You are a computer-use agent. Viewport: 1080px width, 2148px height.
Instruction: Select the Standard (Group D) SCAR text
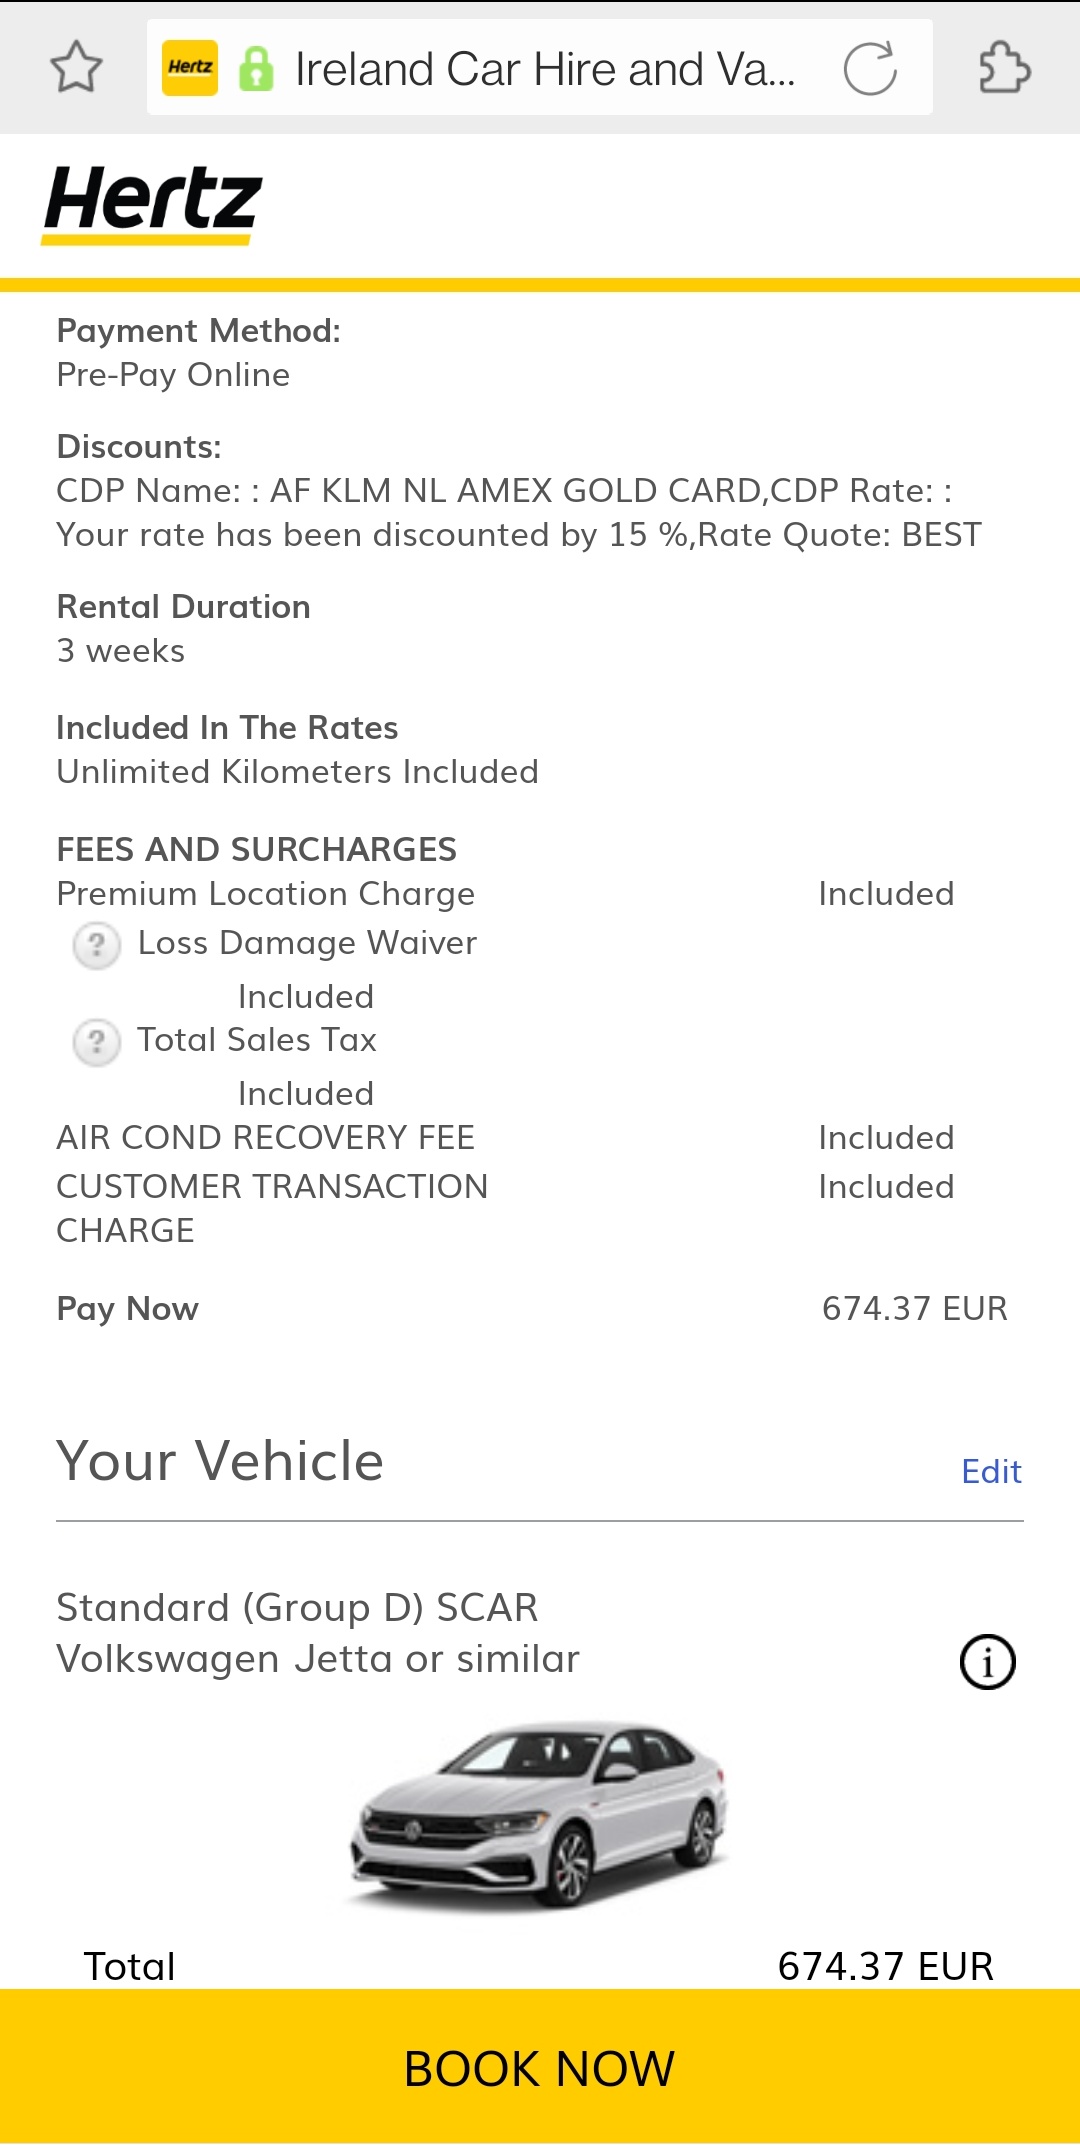coord(297,1607)
